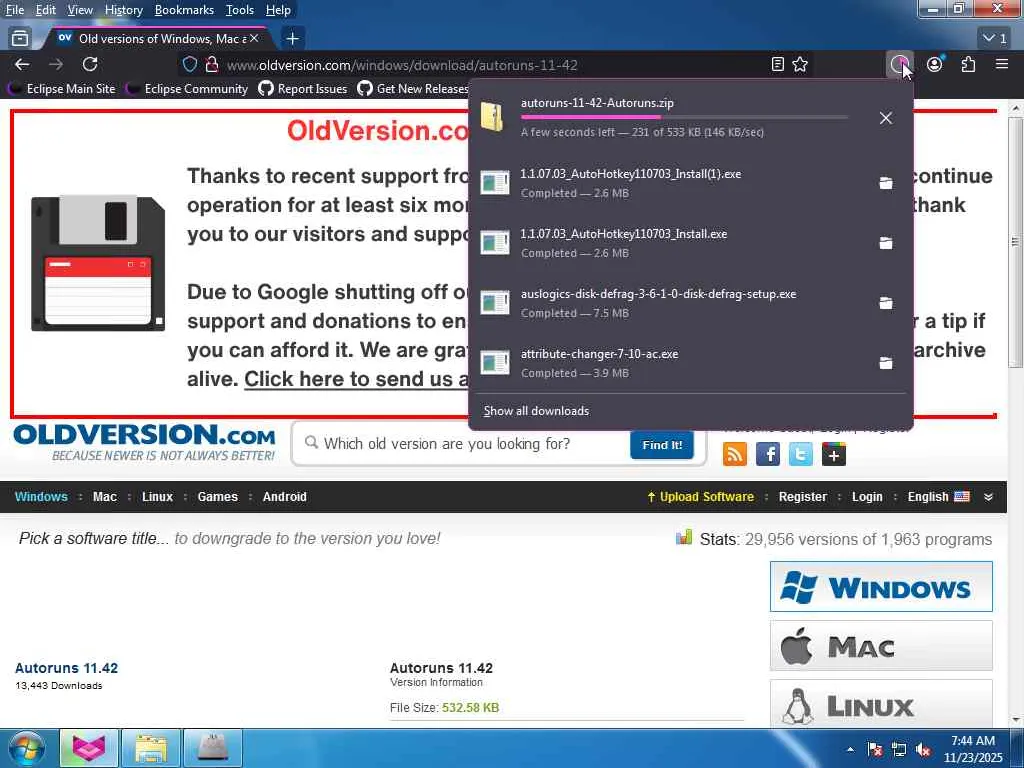This screenshot has width=1024, height=768.
Task: Open the Tools menu
Action: click(239, 10)
